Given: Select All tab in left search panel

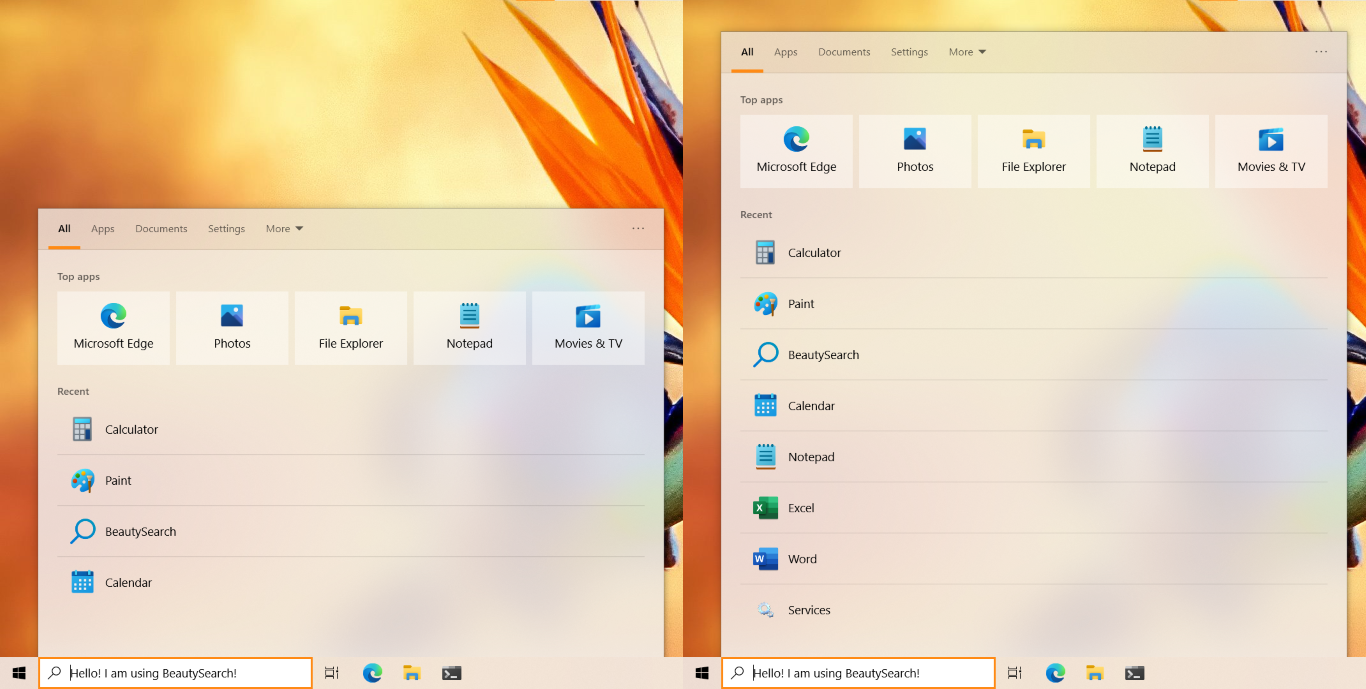Looking at the screenshot, I should point(64,229).
